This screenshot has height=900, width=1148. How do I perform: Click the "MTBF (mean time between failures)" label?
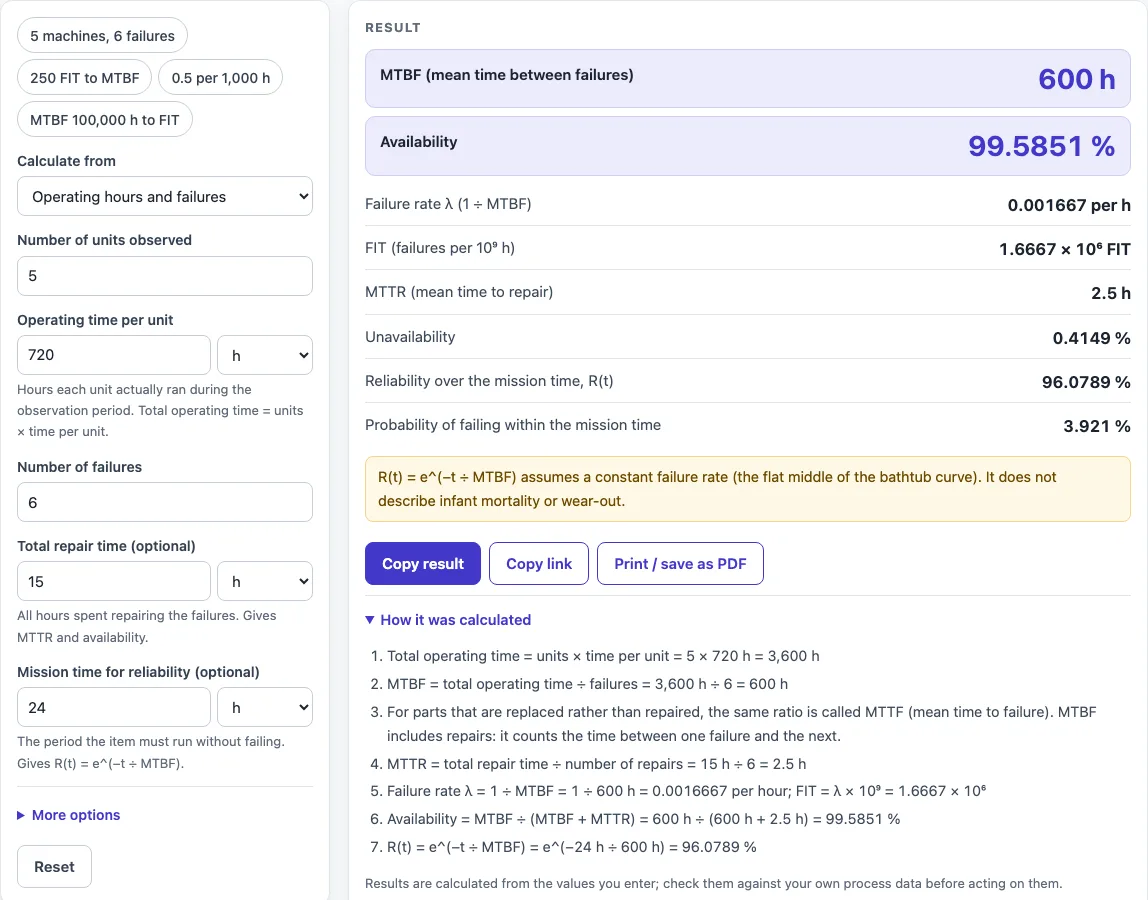coord(507,75)
